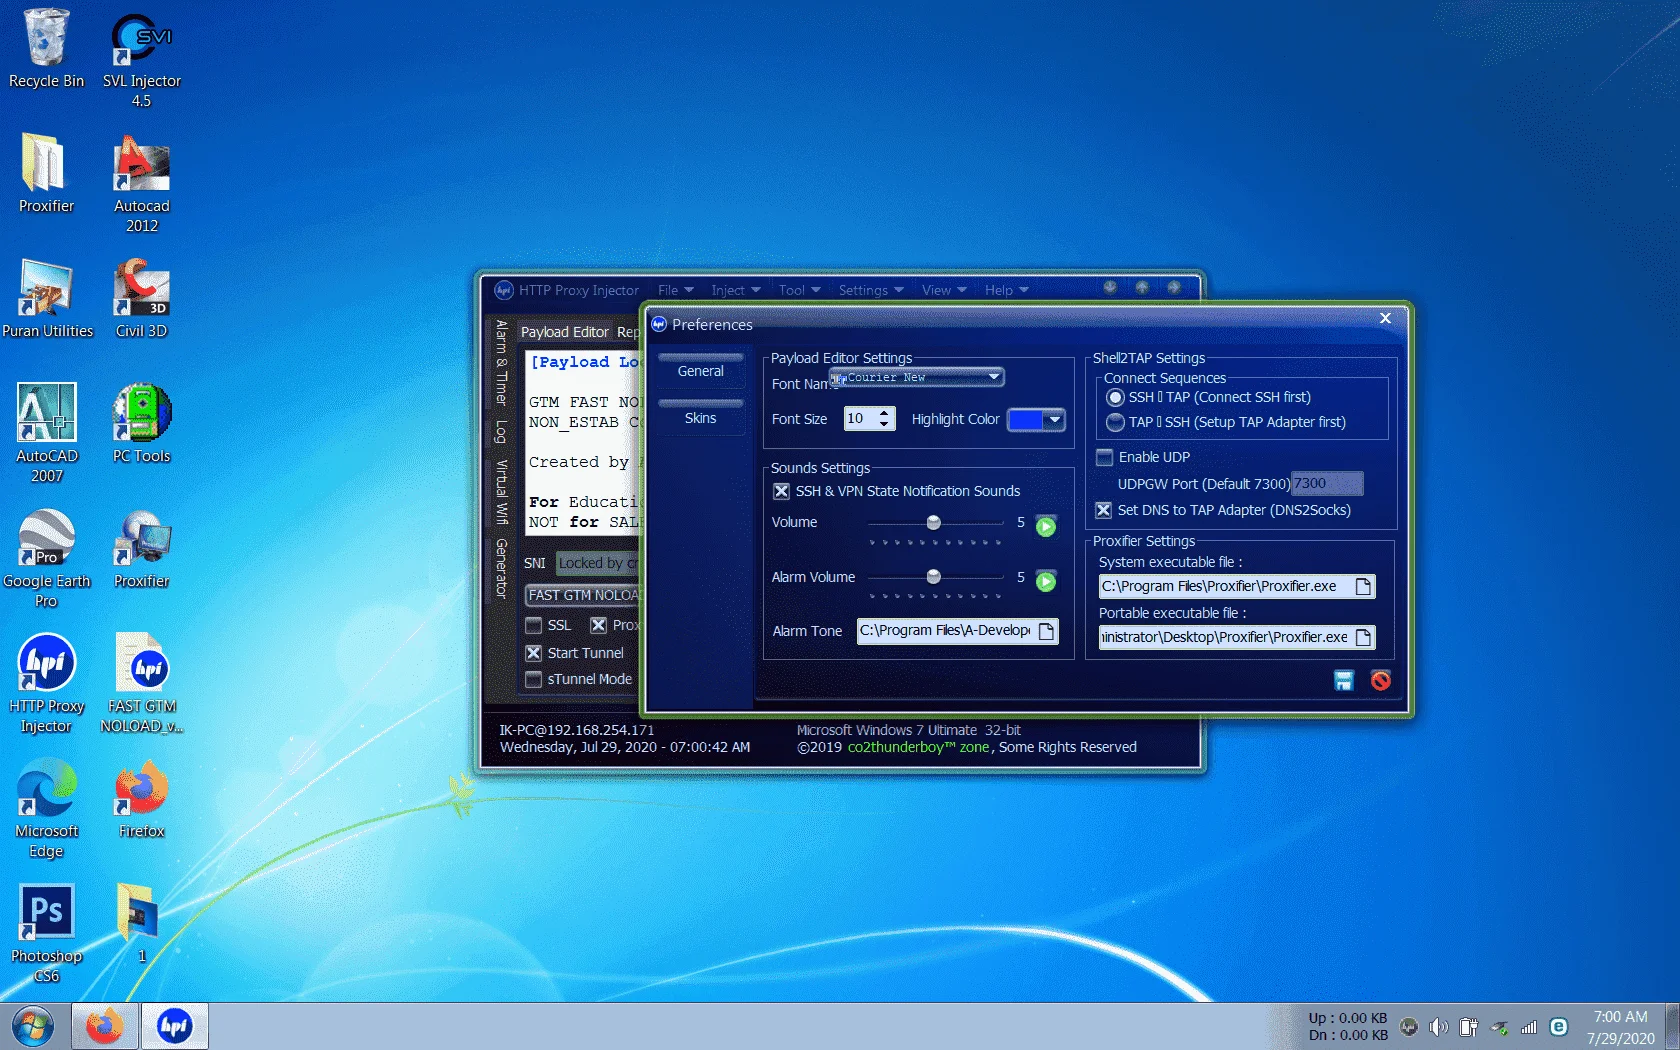Expand Tool menu in HTTP Proxy Injector
The image size is (1680, 1050).
pyautogui.click(x=799, y=290)
